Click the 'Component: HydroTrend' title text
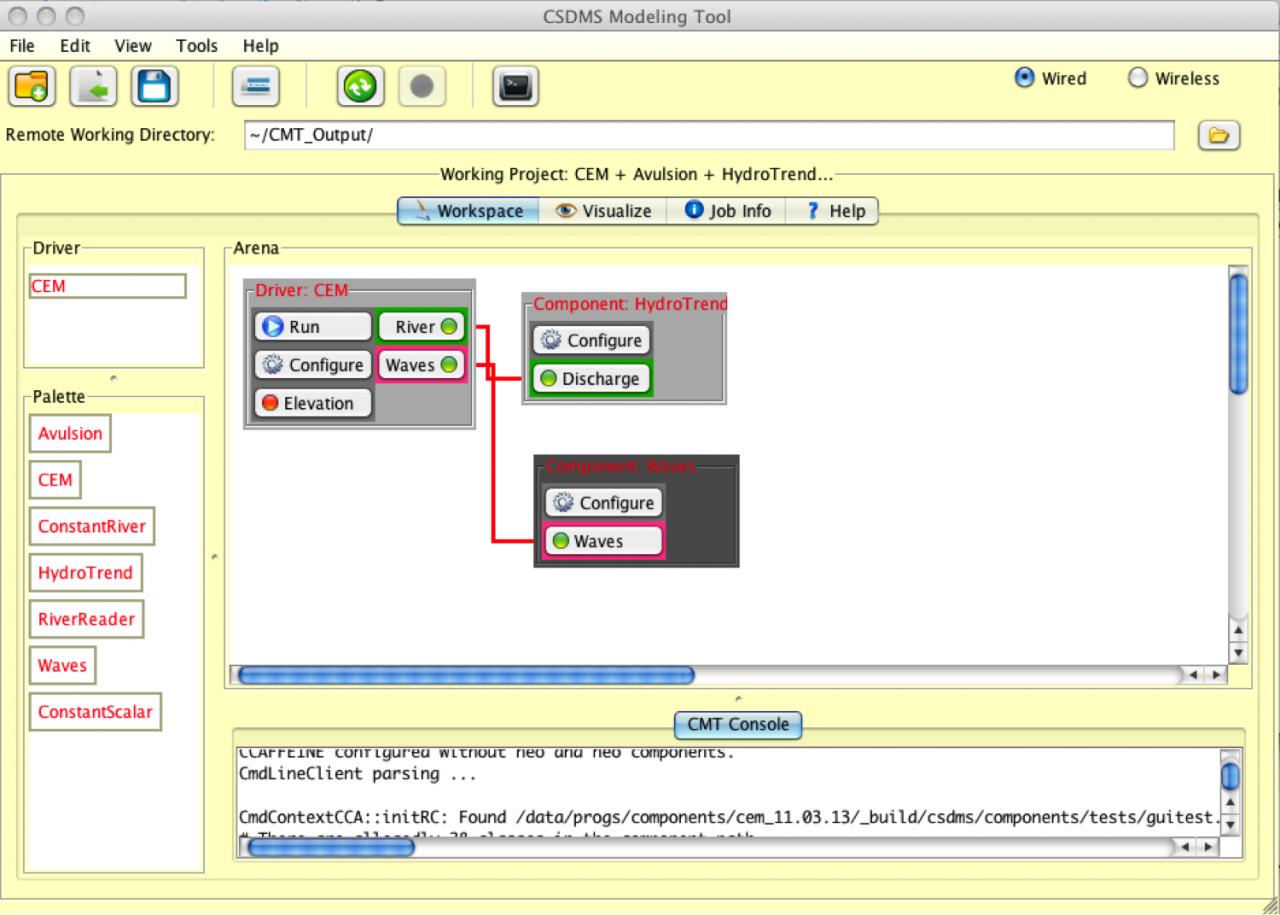 pos(630,304)
